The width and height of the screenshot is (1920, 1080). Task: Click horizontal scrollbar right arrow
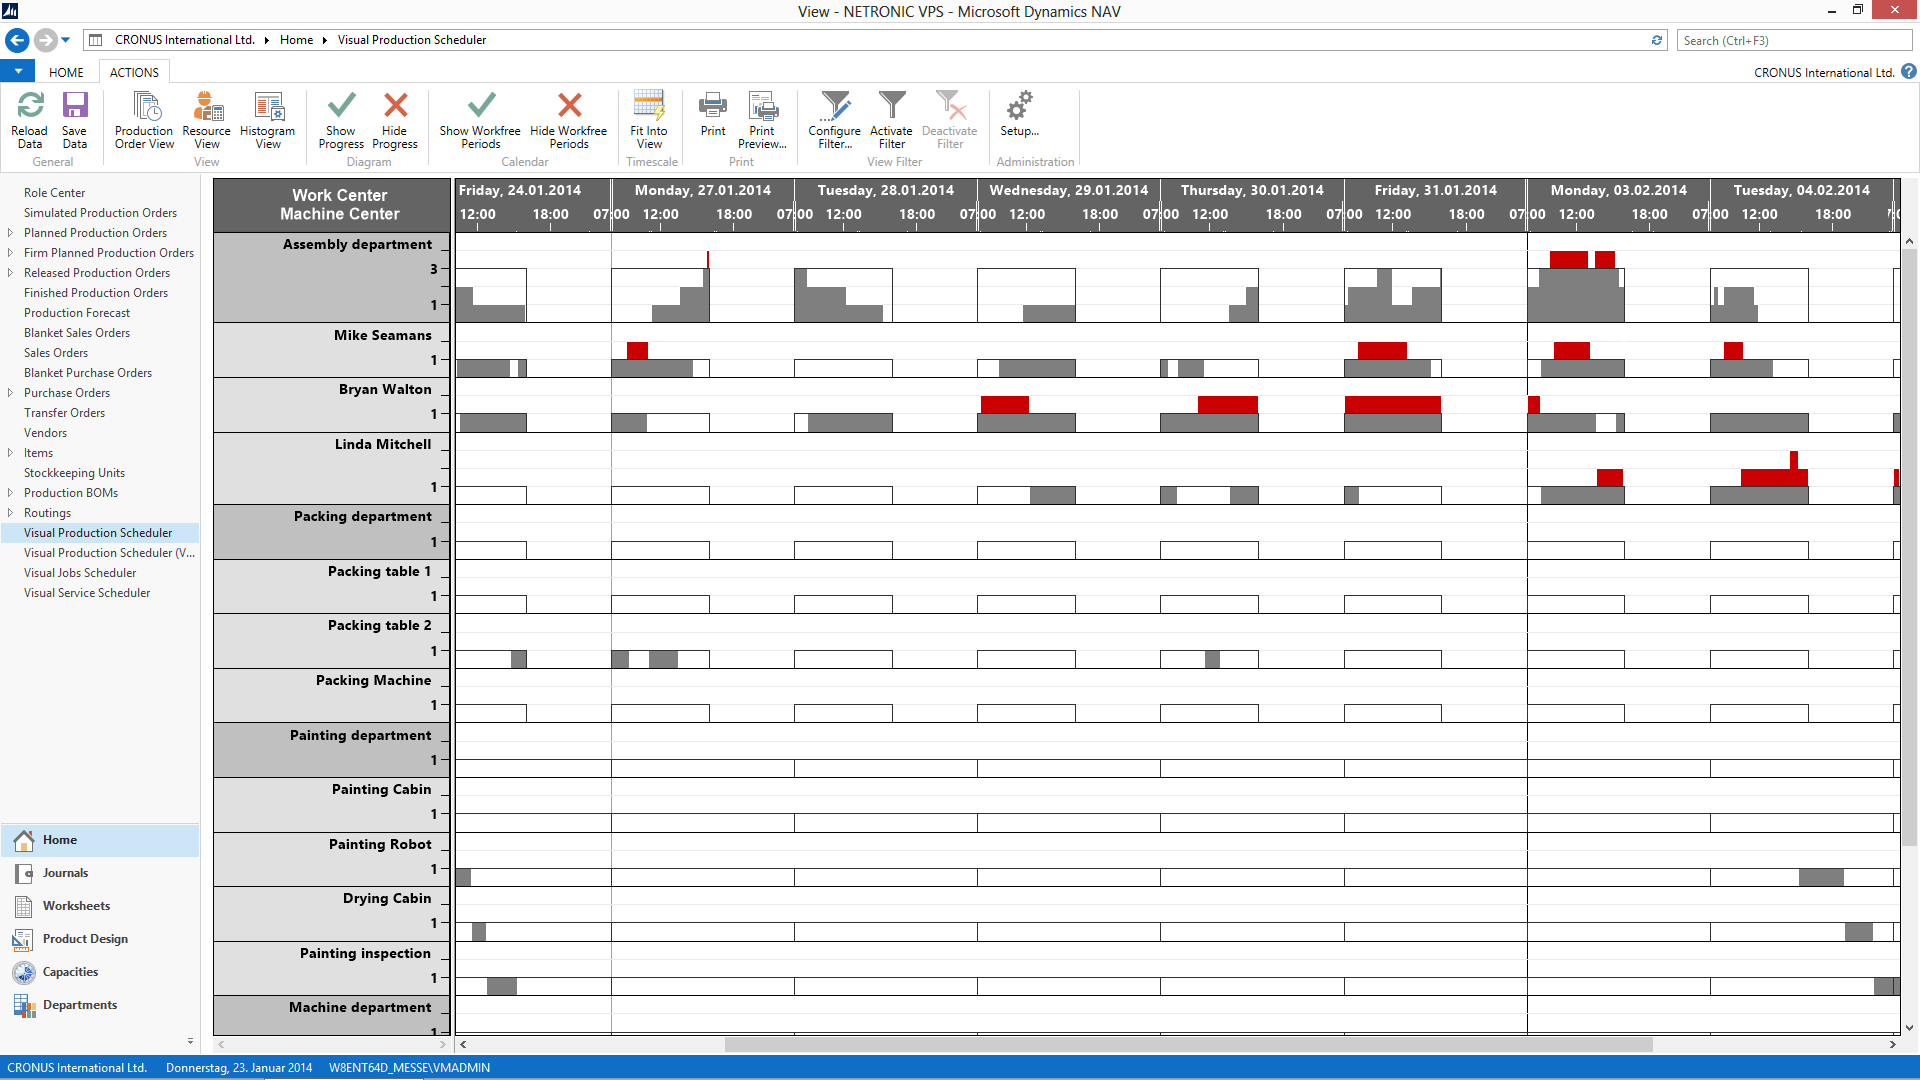(x=1892, y=1044)
